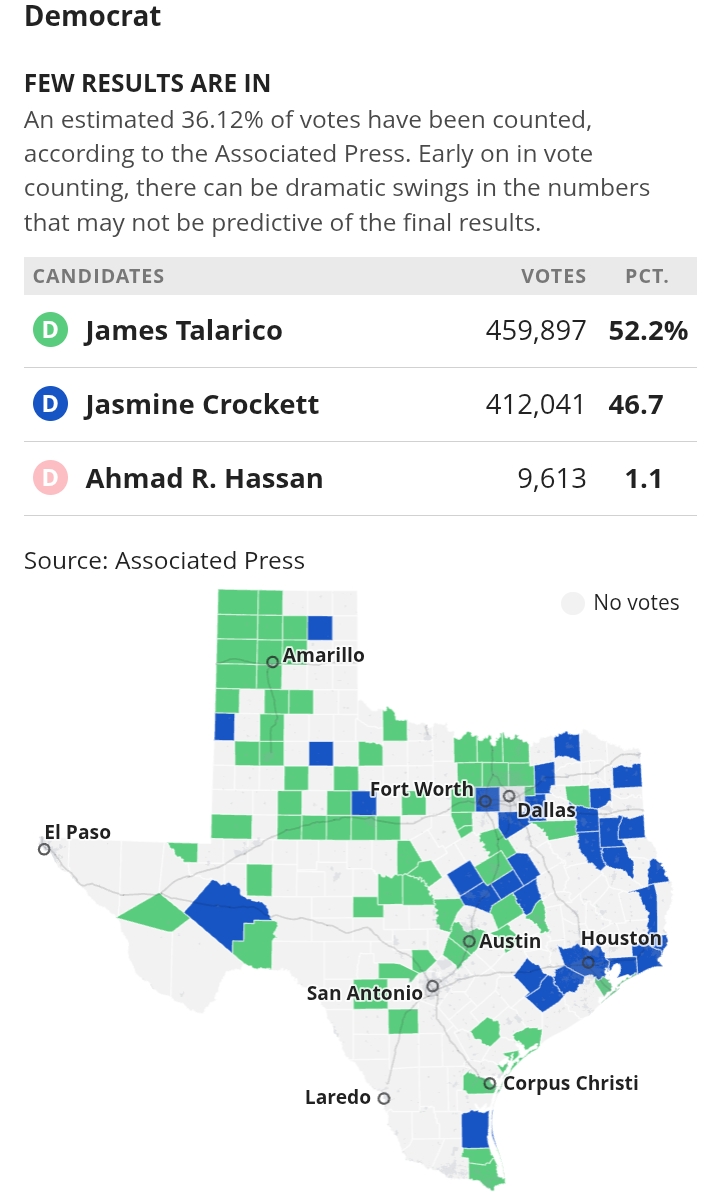Click the Dallas city marker dot

pos(509,796)
